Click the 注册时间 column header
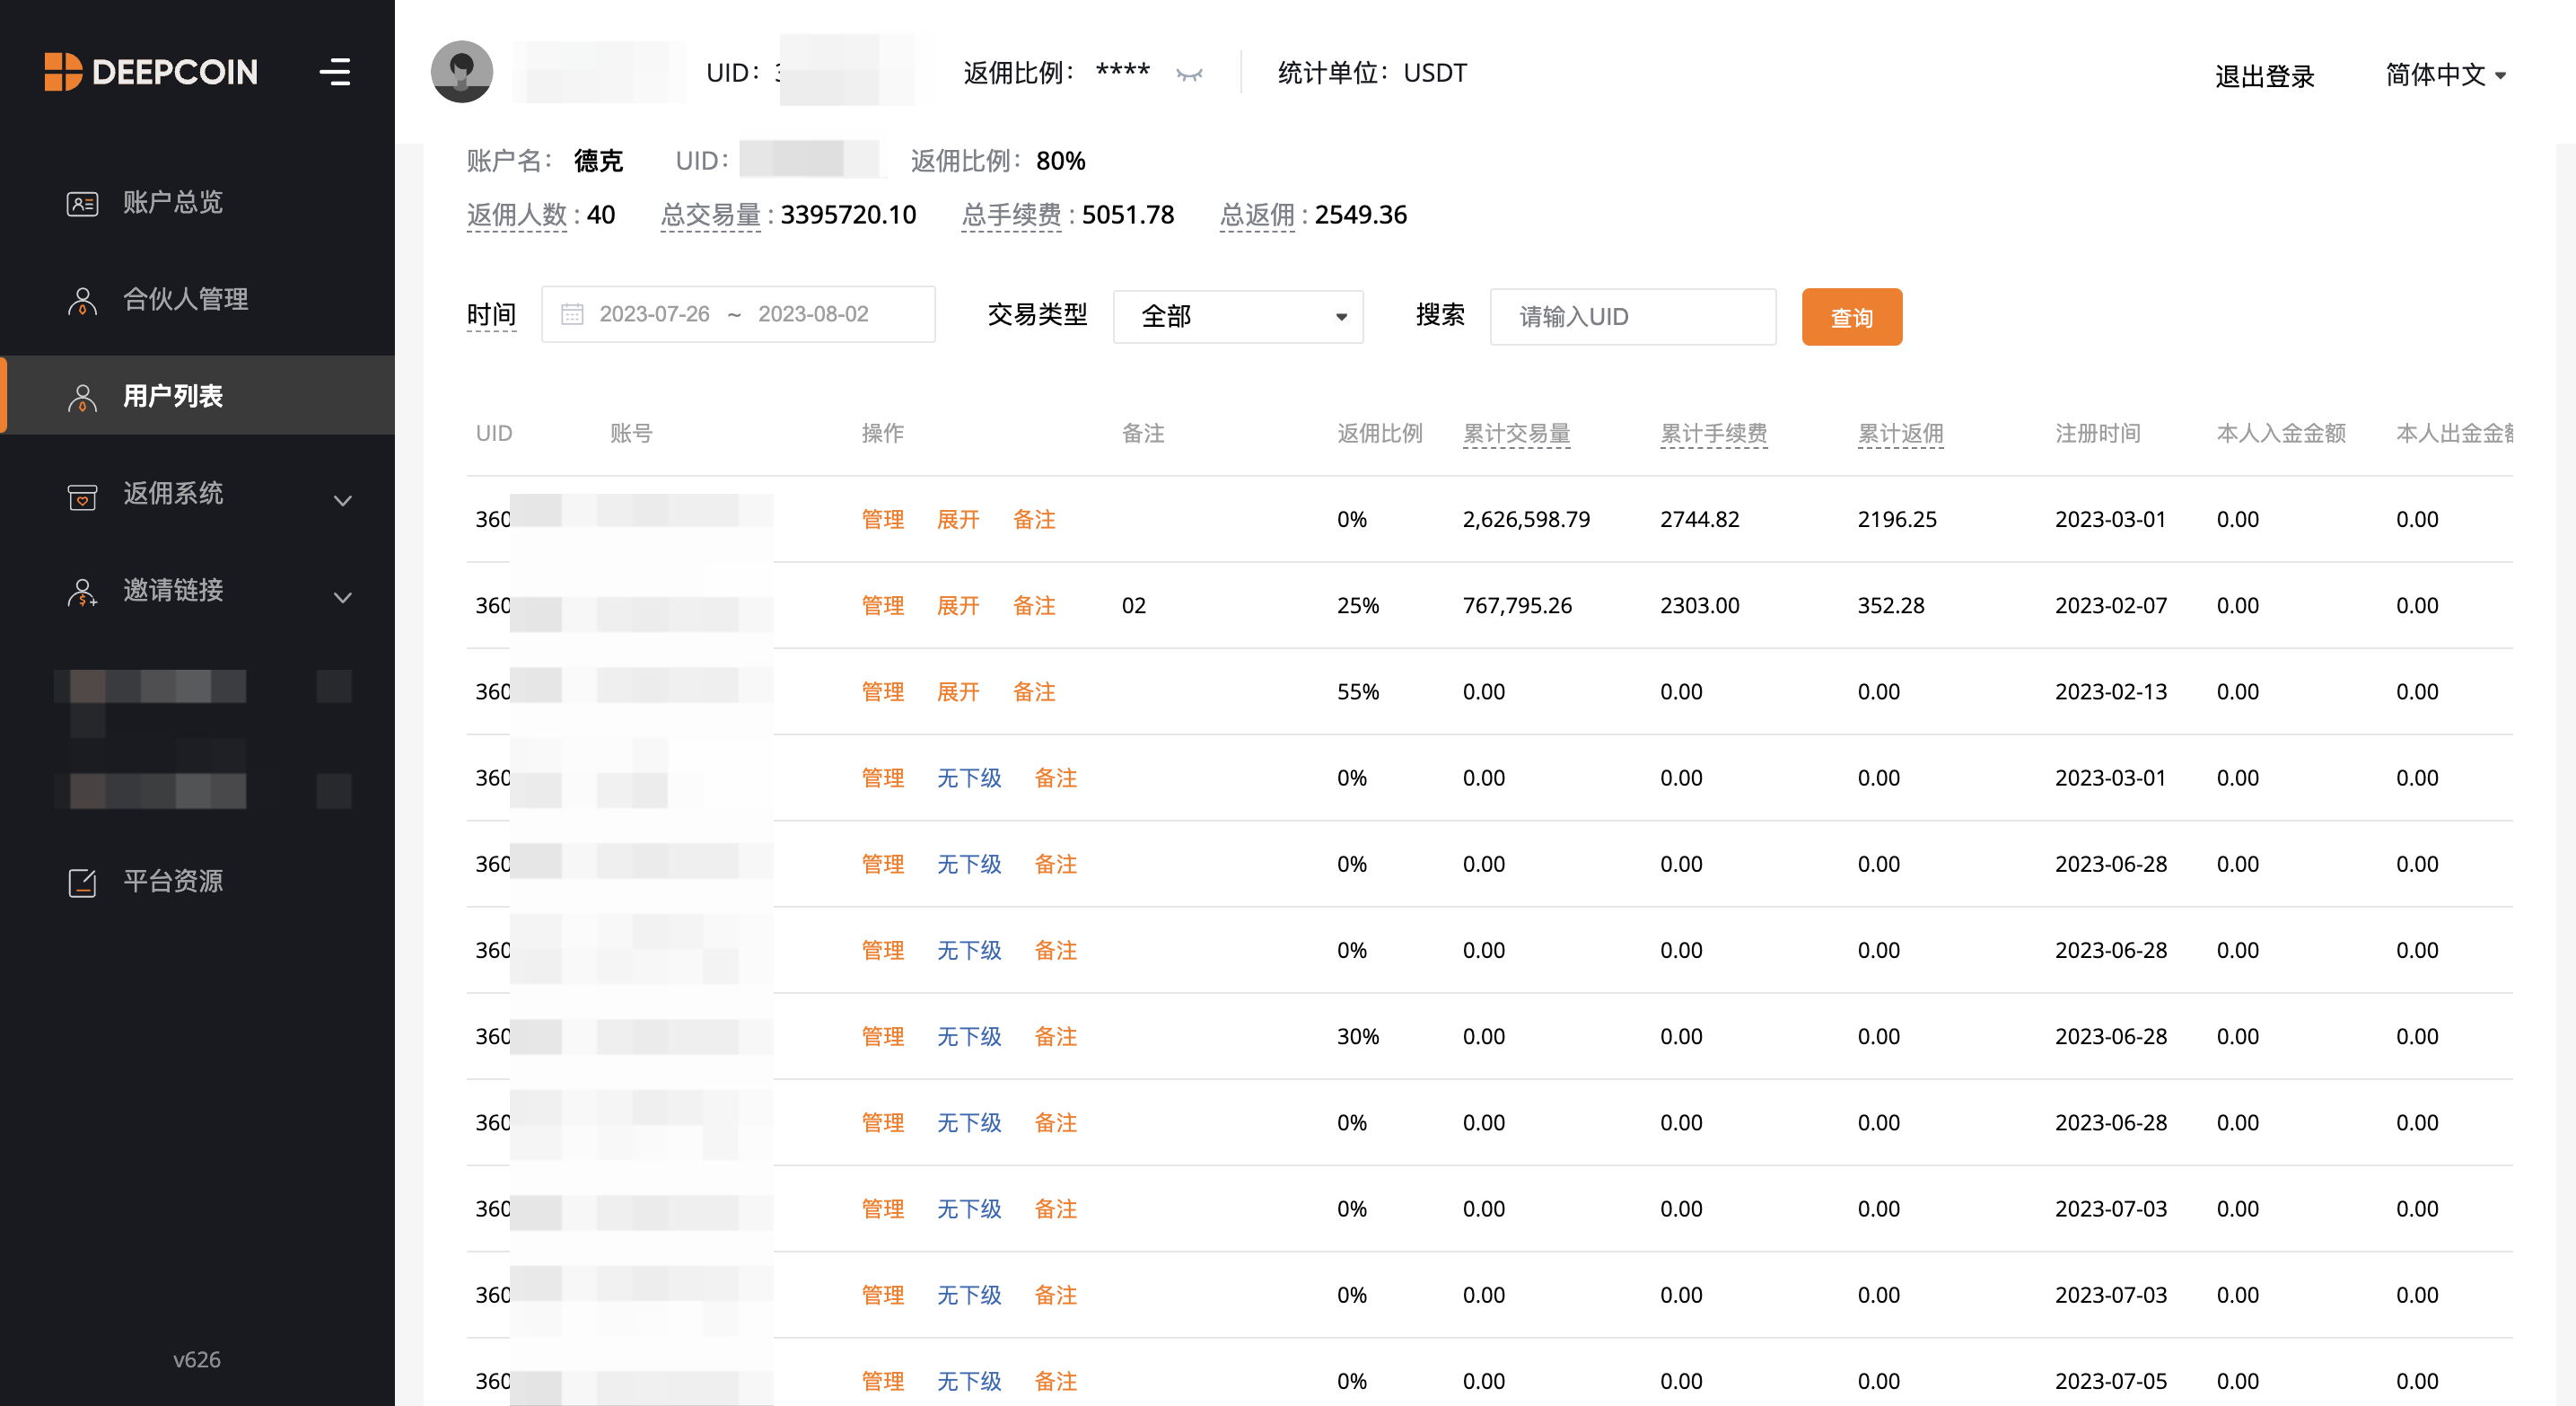This screenshot has height=1406, width=2576. coord(2098,434)
